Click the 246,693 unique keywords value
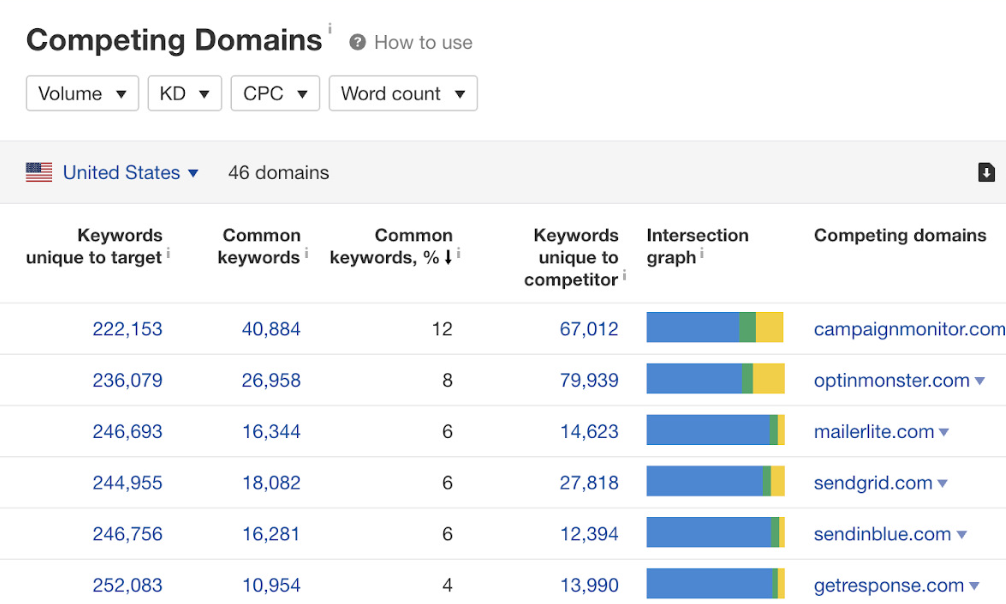 (128, 432)
